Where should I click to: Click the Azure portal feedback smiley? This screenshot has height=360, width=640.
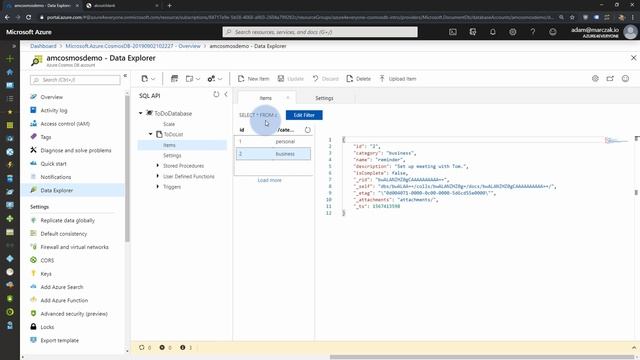(553, 32)
